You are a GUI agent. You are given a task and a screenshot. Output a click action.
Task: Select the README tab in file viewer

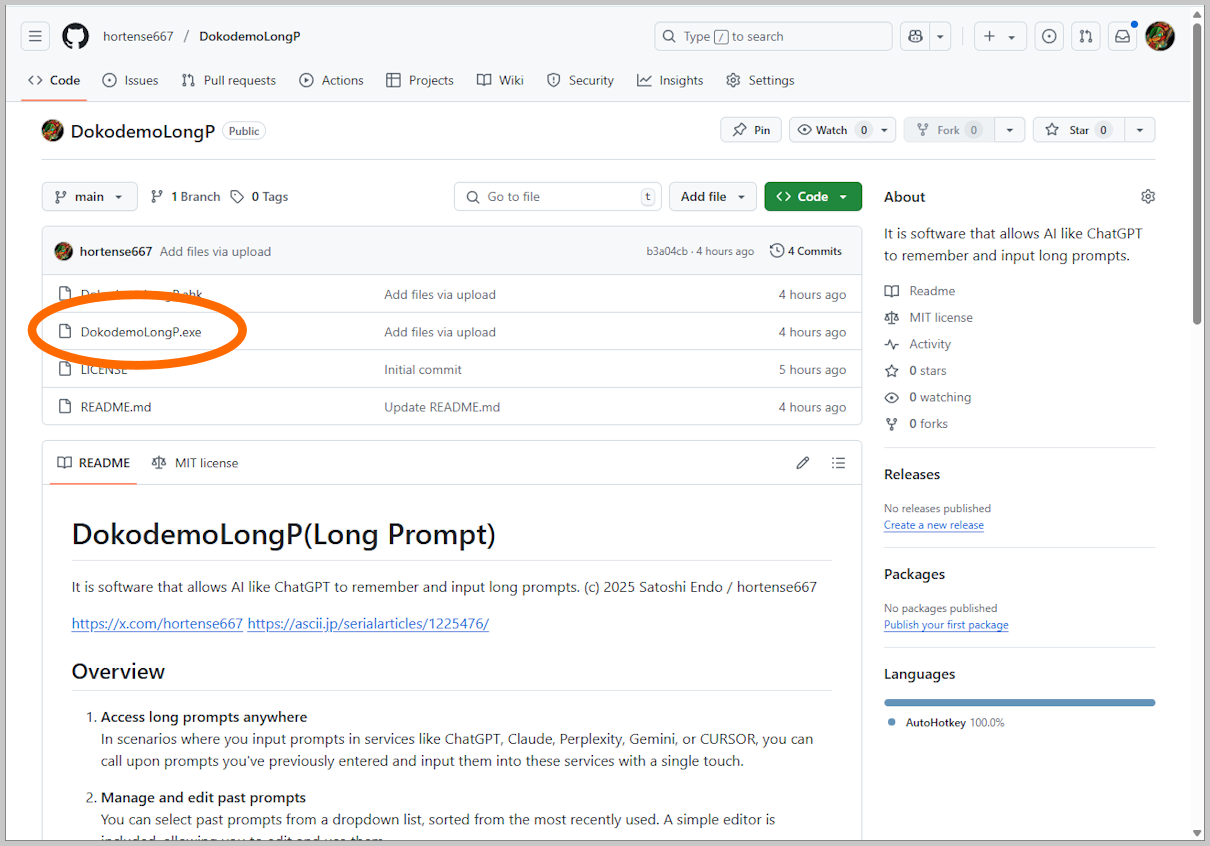[x=94, y=463]
